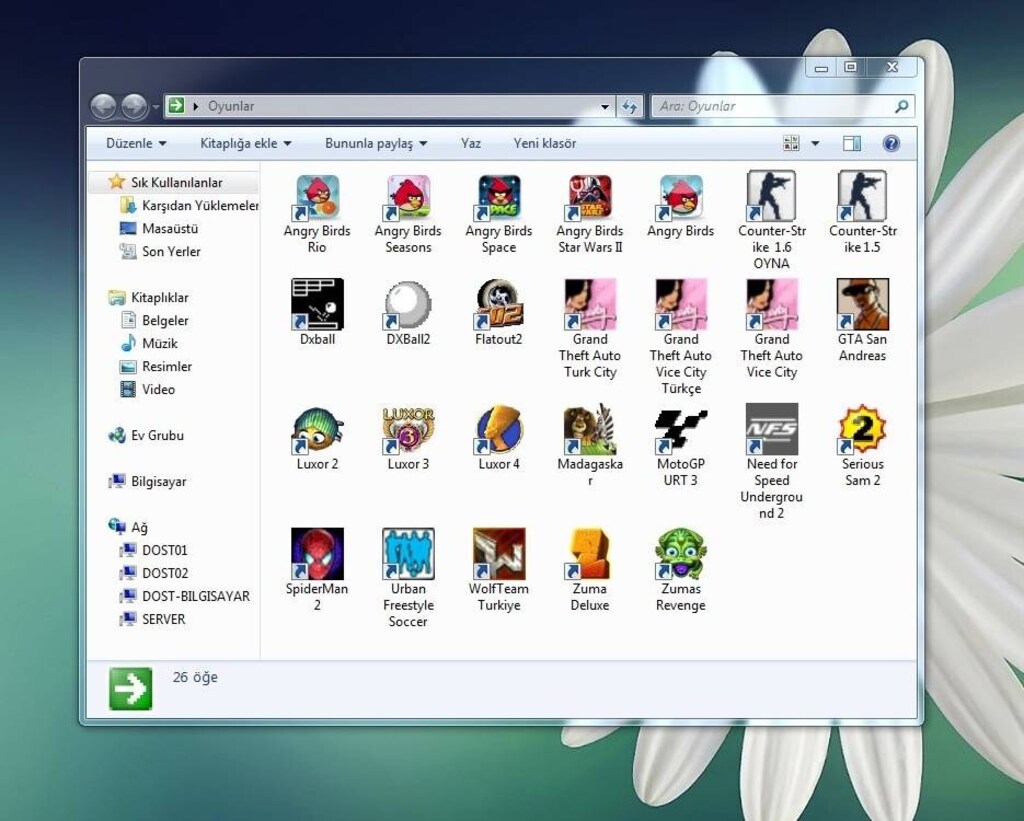The image size is (1024, 821).
Task: Select the Counter-Strike 1.6 OYNA shortcut
Action: coord(771,221)
